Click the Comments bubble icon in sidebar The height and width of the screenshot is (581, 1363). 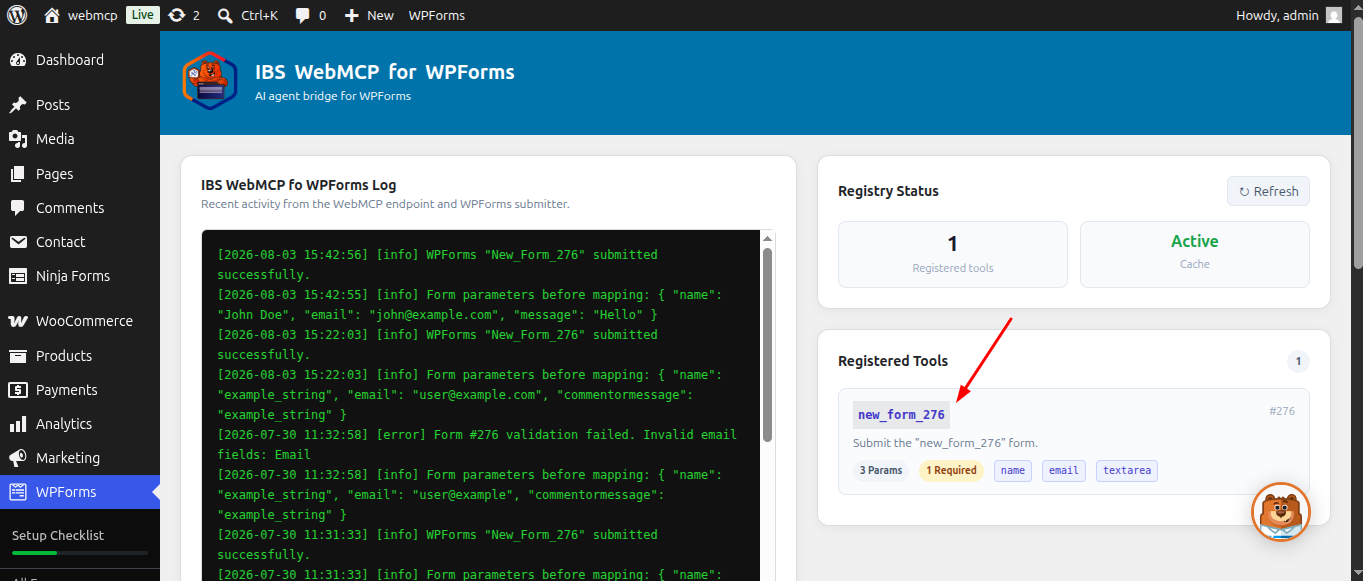18,208
